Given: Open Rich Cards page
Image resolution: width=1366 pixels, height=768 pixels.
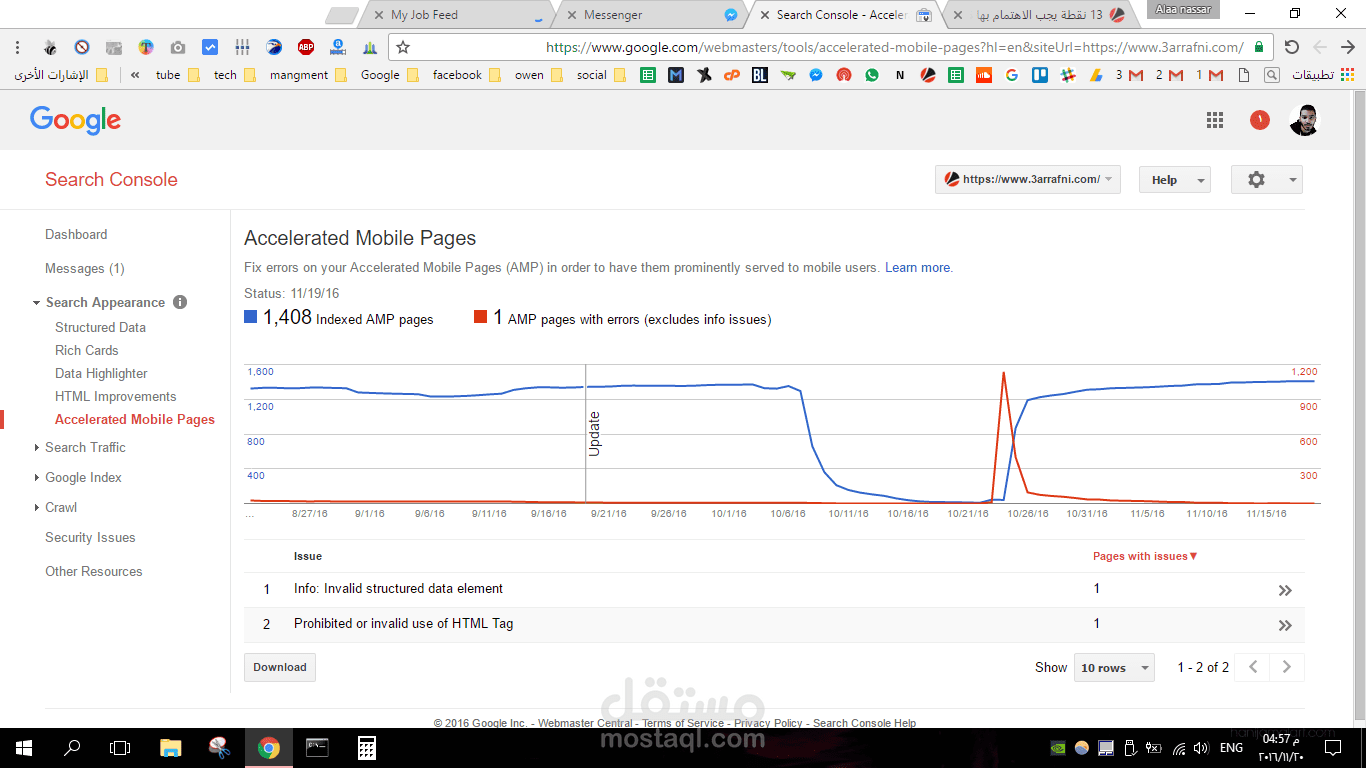Looking at the screenshot, I should tap(87, 350).
